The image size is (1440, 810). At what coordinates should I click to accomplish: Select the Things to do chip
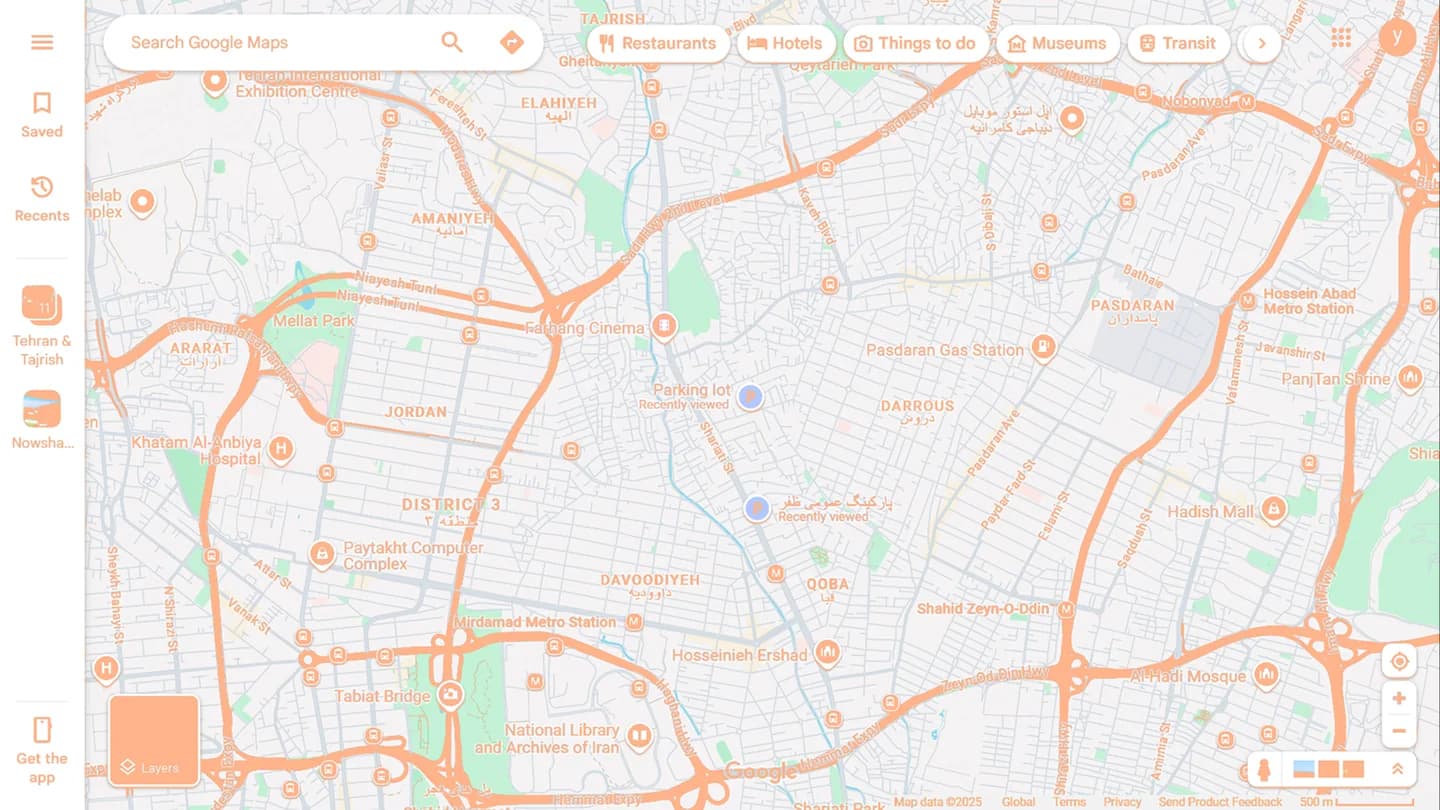(916, 43)
